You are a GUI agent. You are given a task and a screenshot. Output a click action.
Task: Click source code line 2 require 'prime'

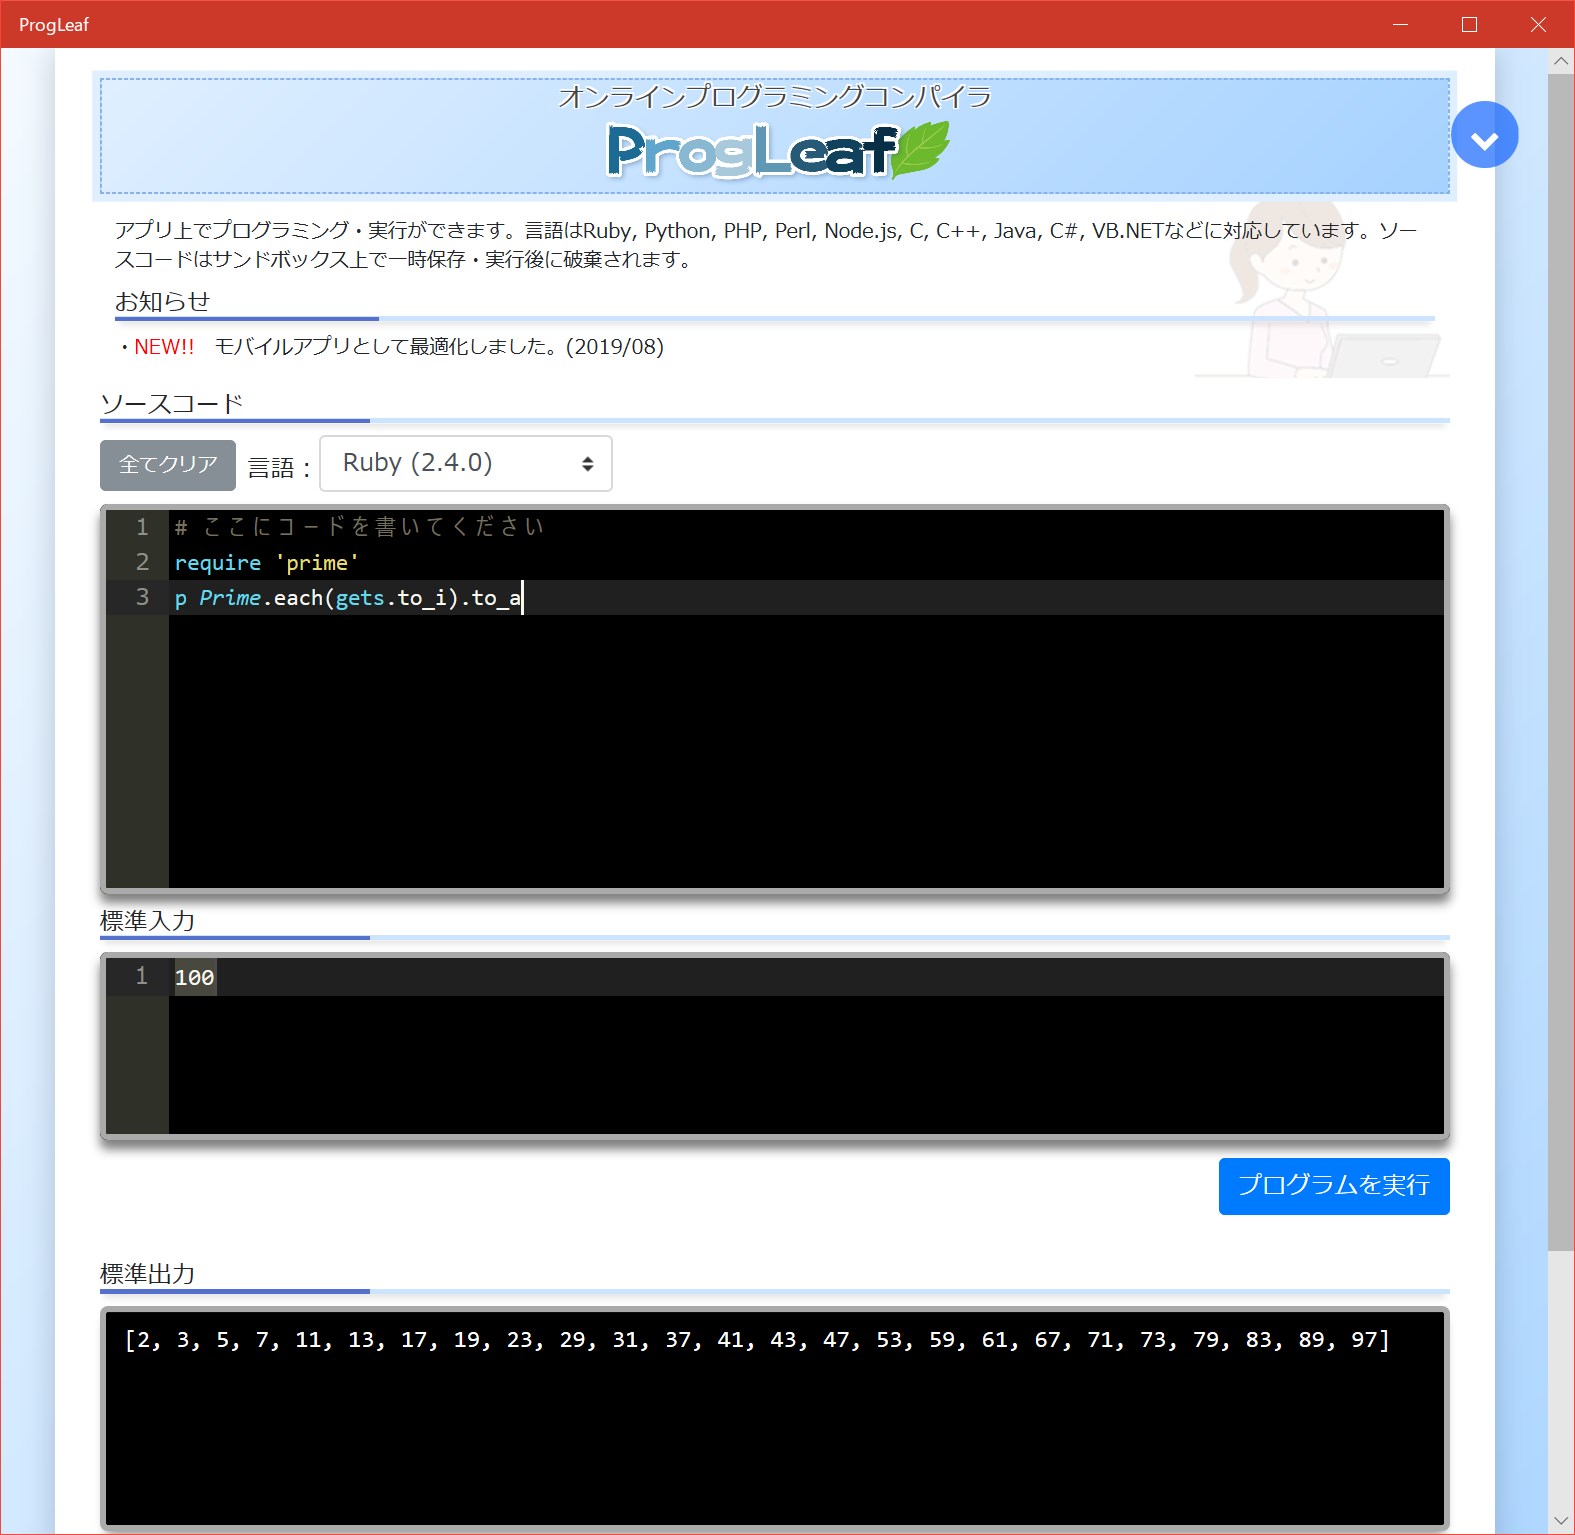[266, 563]
